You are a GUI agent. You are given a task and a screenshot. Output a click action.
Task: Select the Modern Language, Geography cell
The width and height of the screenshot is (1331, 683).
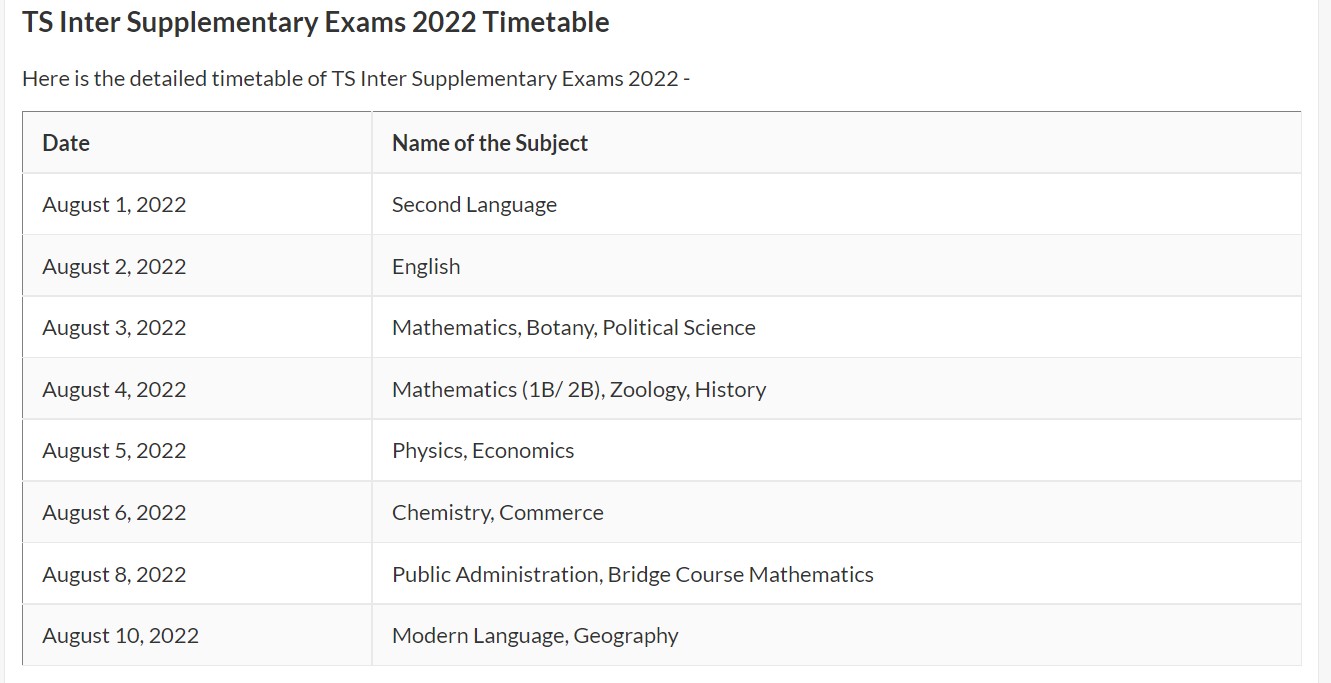pos(535,636)
